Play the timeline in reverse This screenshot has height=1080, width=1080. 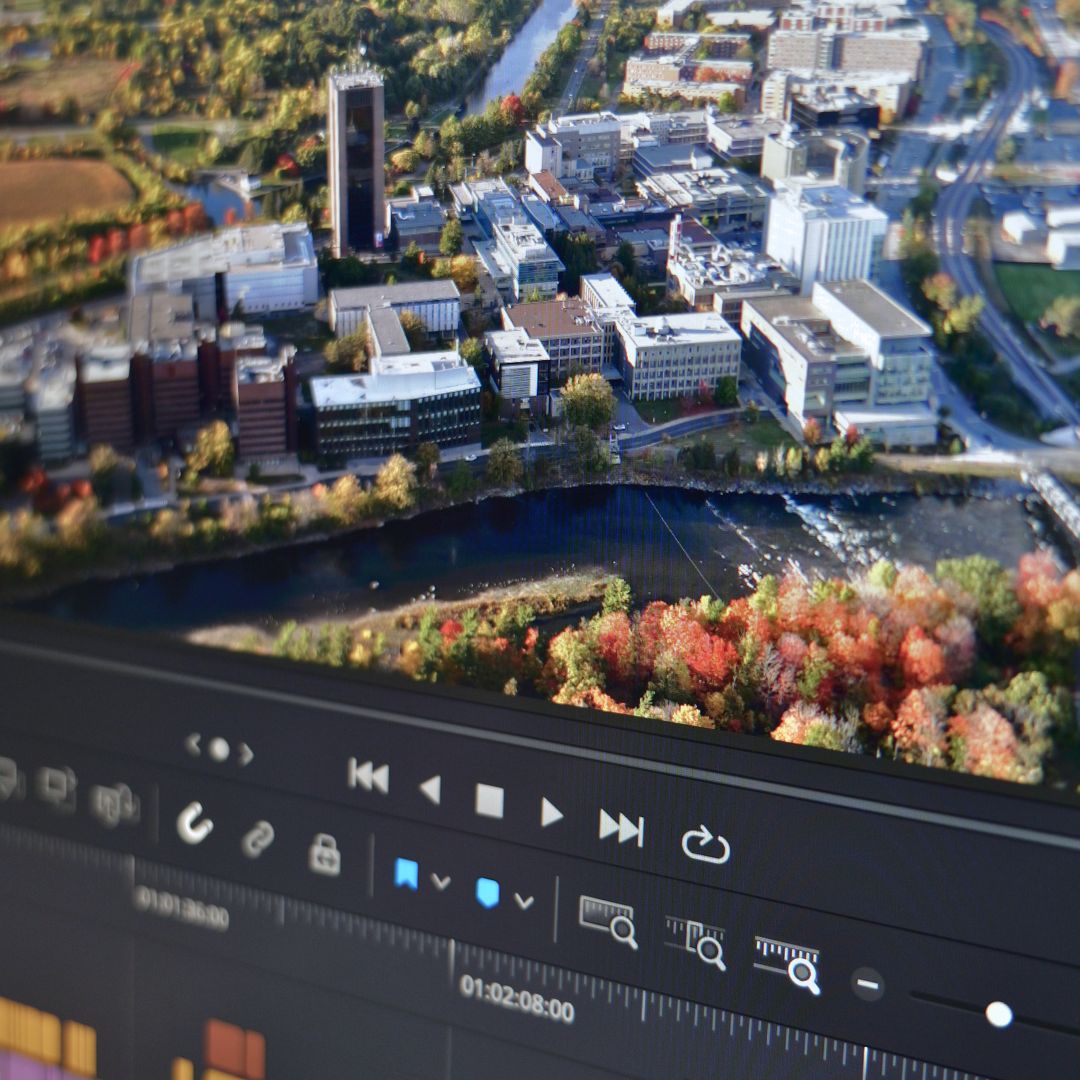[430, 789]
